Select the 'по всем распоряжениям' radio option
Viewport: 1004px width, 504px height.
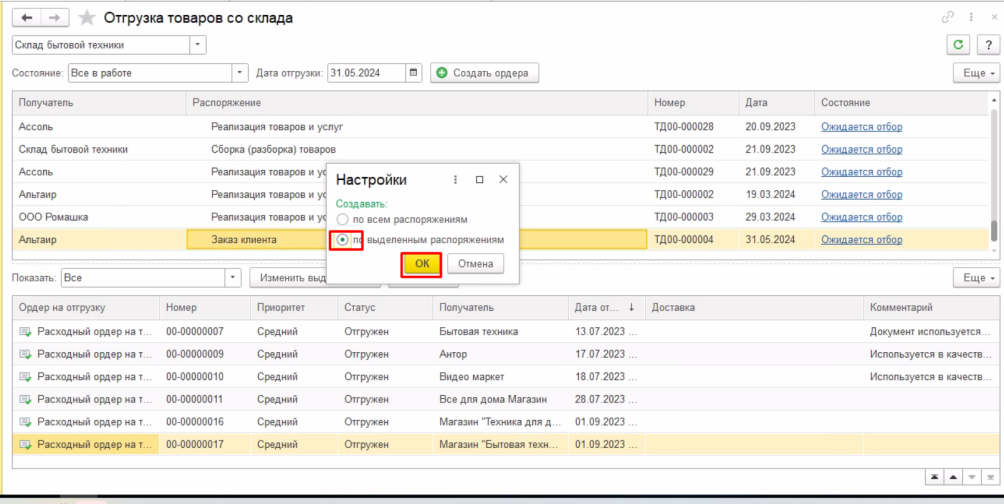(343, 219)
